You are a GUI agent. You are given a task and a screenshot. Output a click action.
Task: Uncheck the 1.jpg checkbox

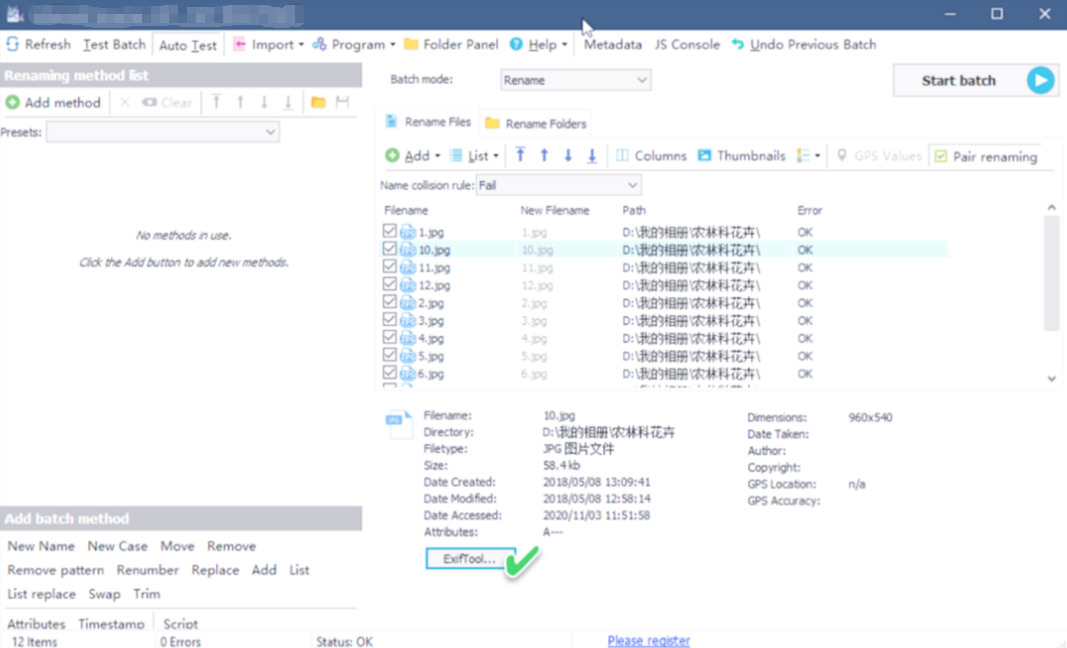coord(389,231)
